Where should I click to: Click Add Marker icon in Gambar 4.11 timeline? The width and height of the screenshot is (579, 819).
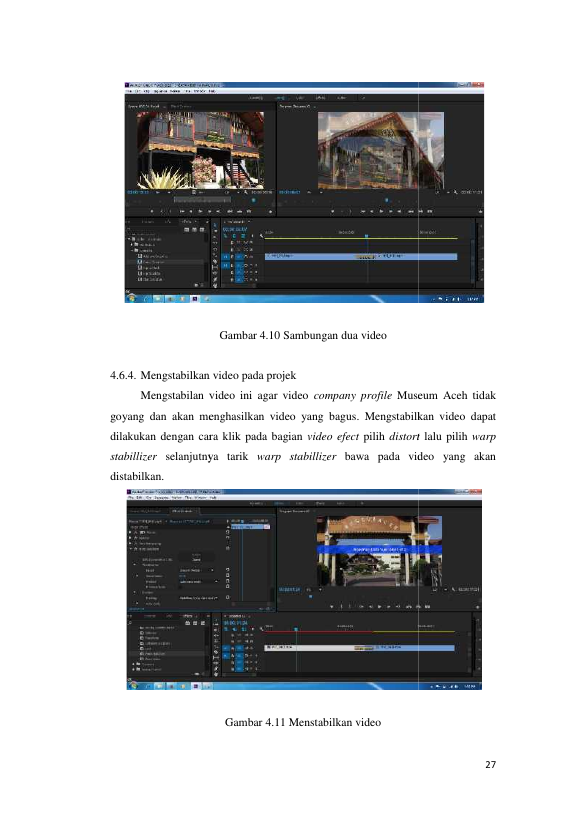pyautogui.click(x=253, y=629)
